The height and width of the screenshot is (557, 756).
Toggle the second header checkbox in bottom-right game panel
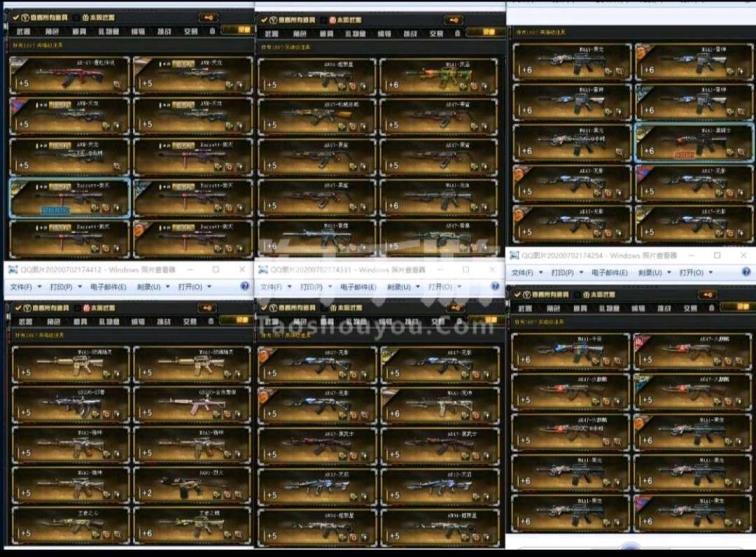click(577, 295)
